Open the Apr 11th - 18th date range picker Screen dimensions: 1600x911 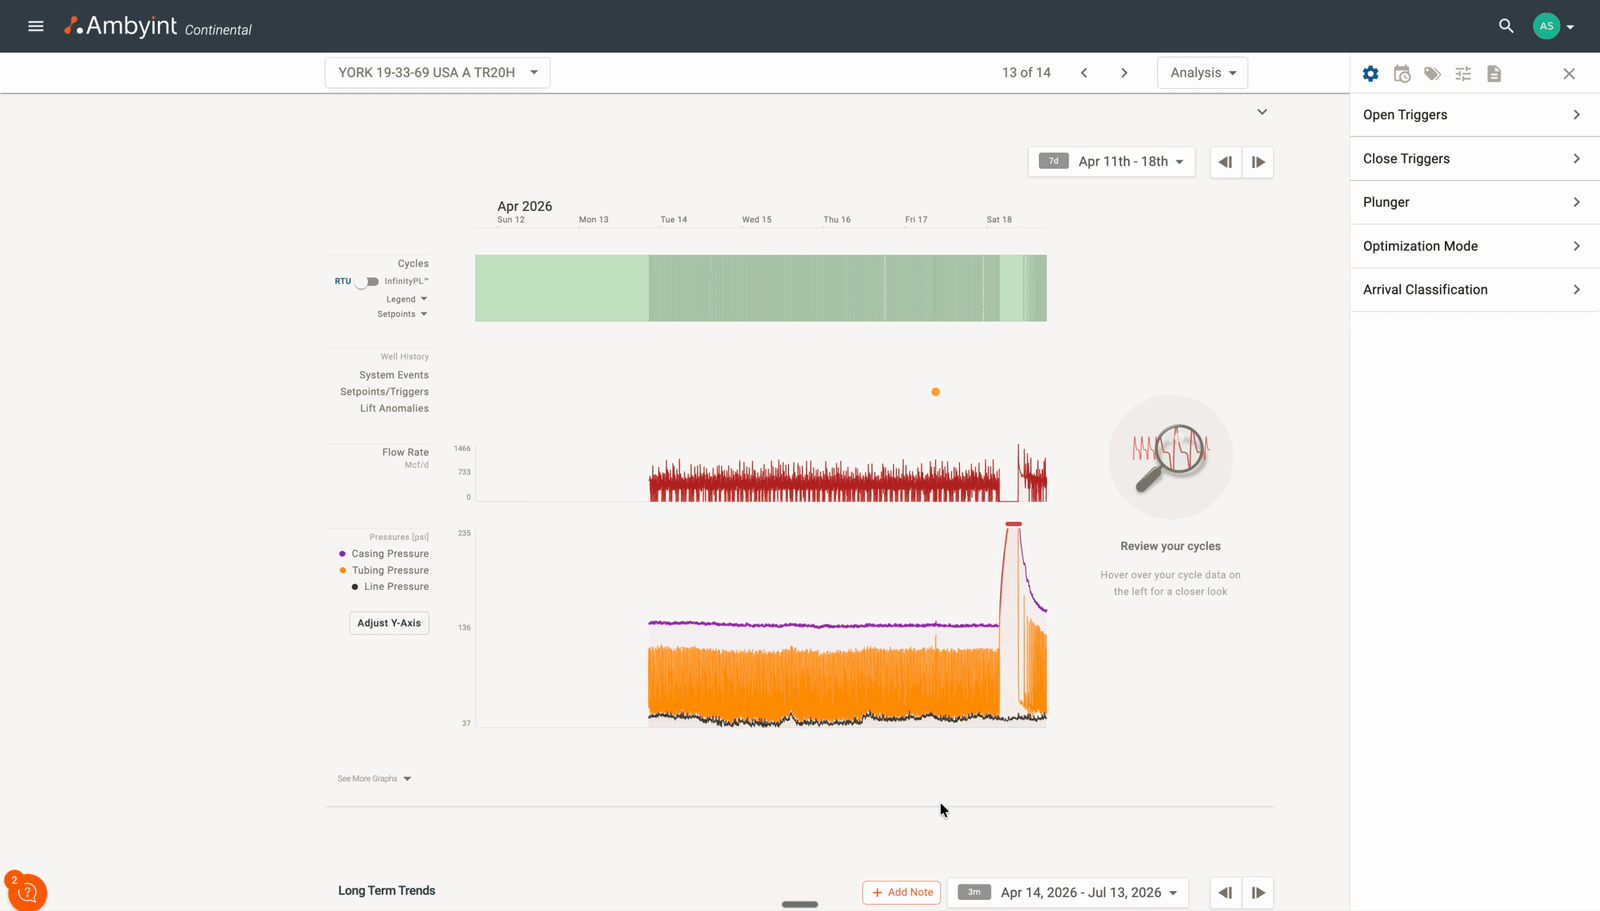tap(1111, 162)
